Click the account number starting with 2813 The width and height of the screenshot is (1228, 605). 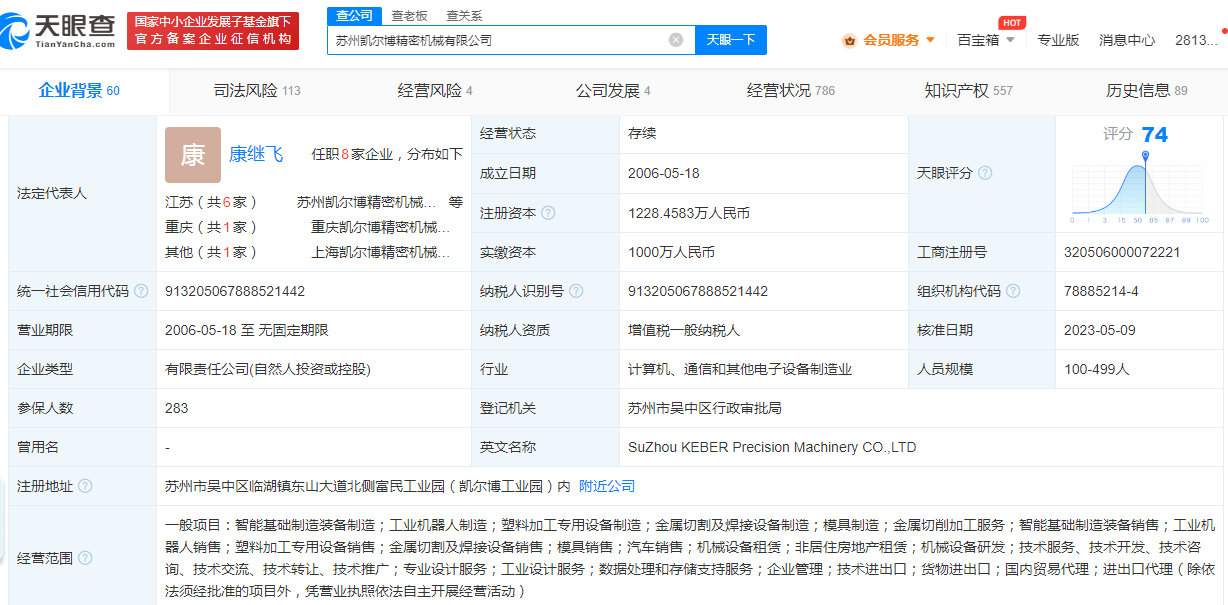click(x=1196, y=40)
